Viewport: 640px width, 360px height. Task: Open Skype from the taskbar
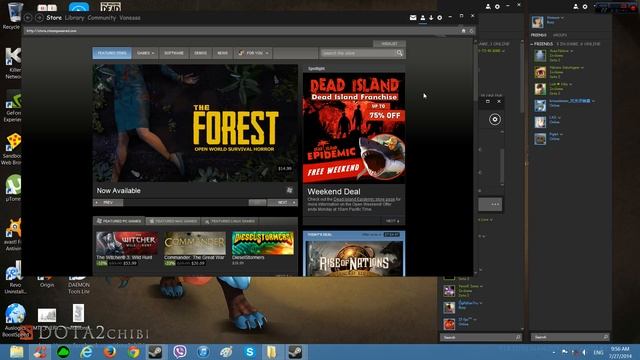click(249, 352)
